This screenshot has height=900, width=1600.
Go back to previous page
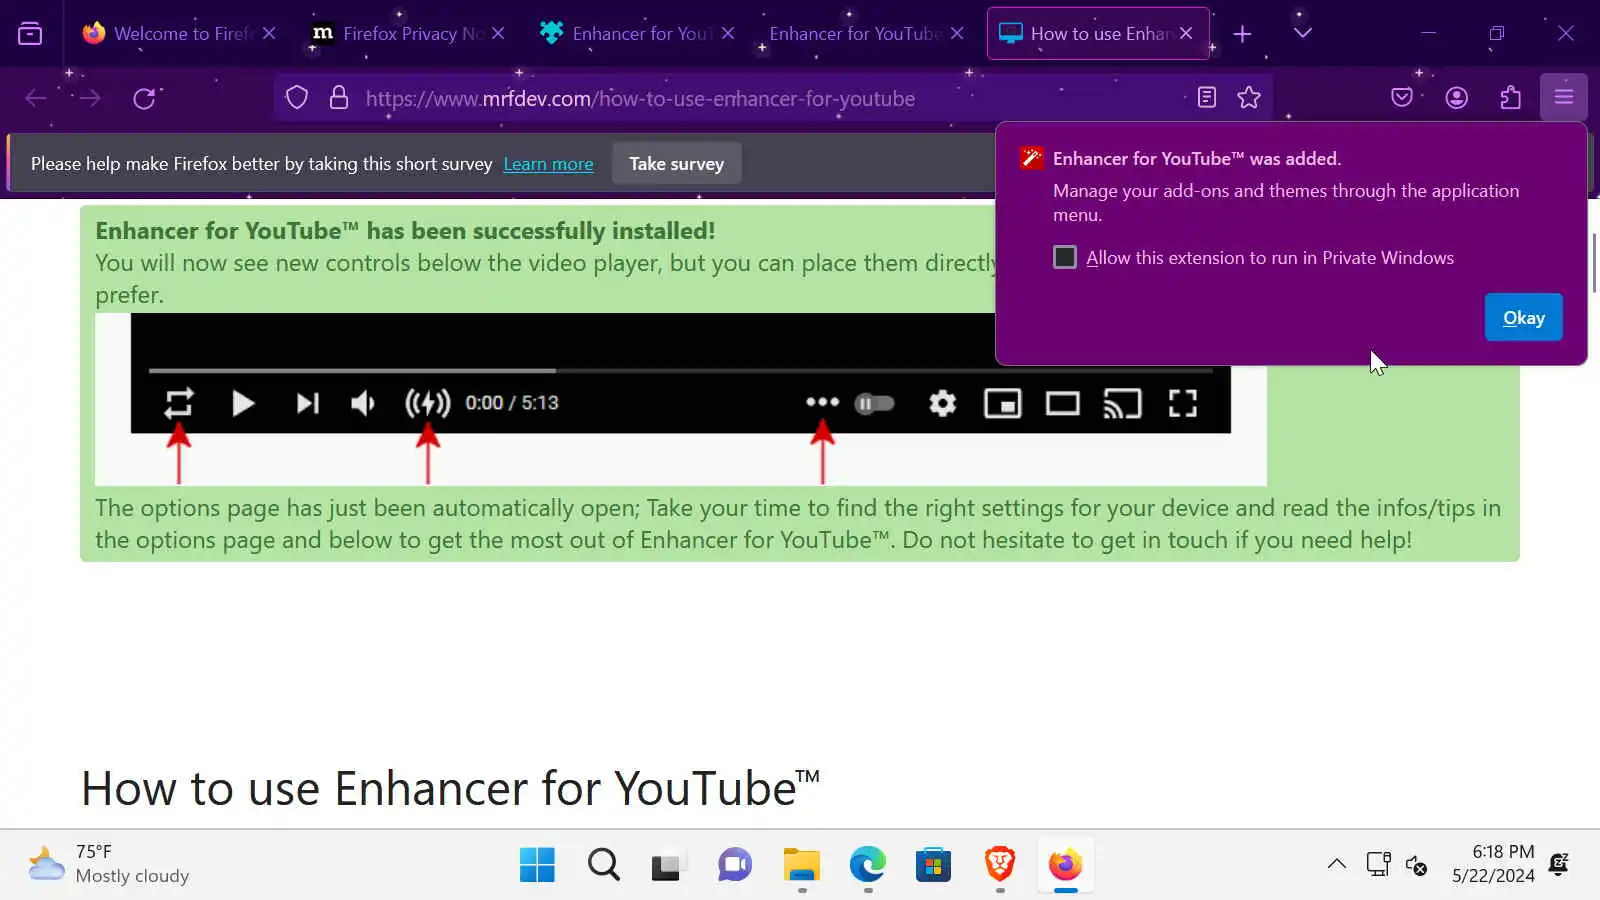point(36,98)
